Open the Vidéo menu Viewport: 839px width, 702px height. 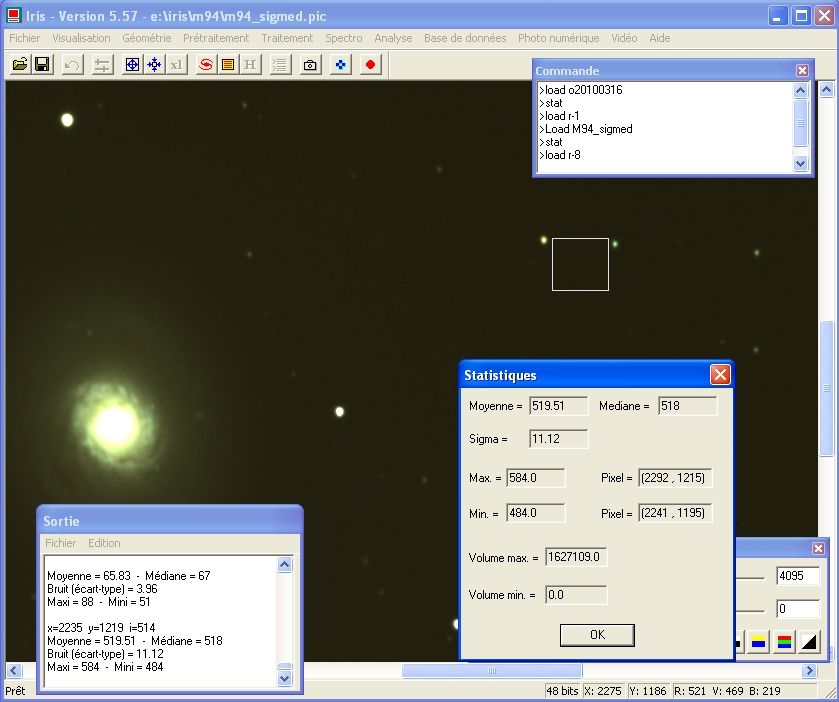(x=624, y=38)
